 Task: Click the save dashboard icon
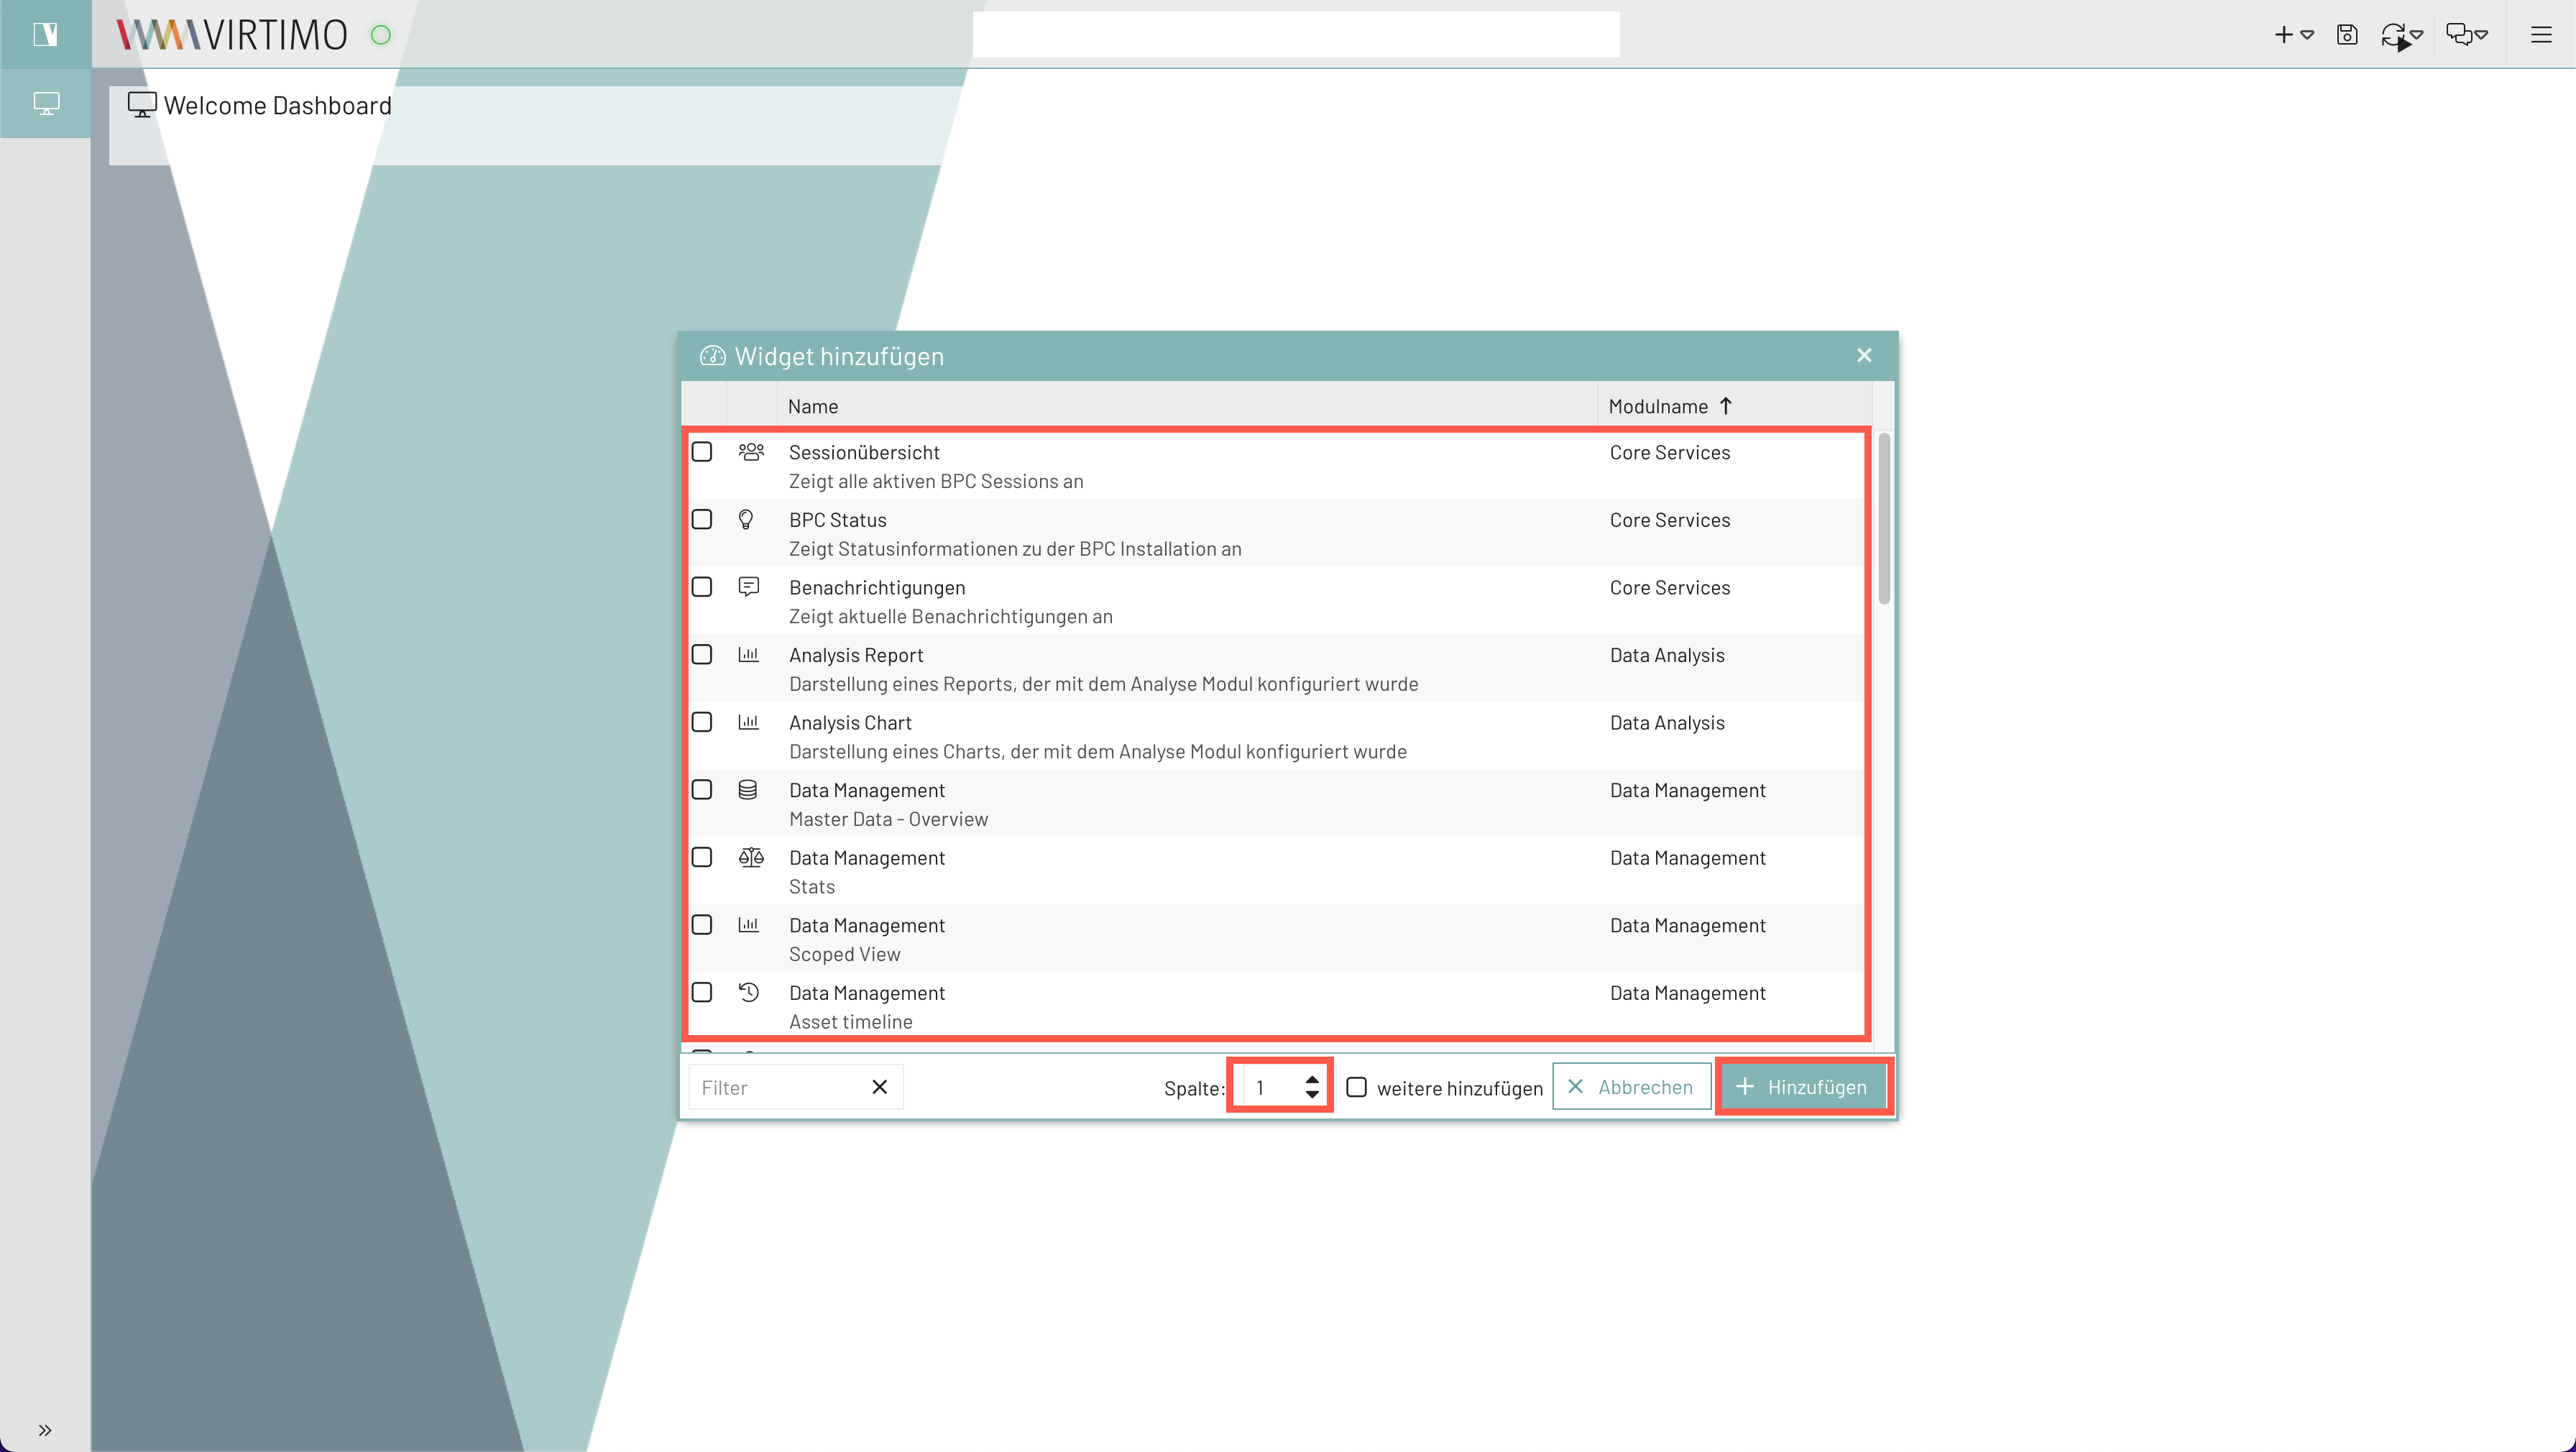pos(2346,35)
